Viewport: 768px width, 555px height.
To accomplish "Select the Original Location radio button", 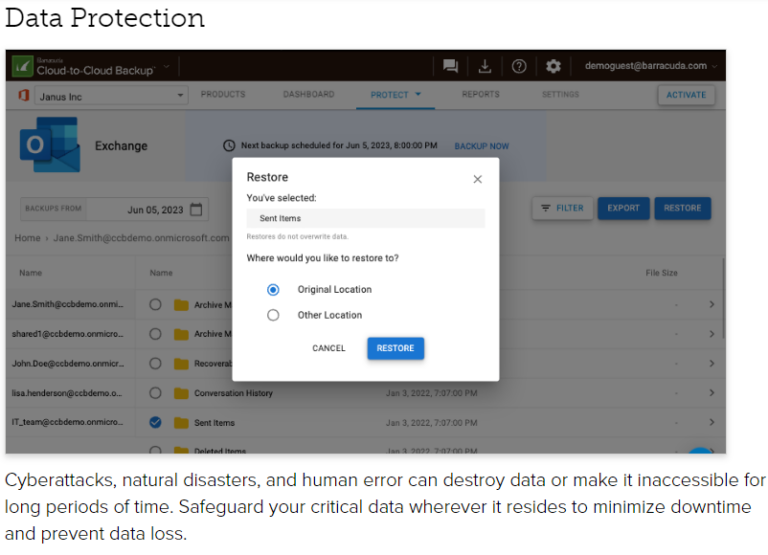I will (273, 290).
